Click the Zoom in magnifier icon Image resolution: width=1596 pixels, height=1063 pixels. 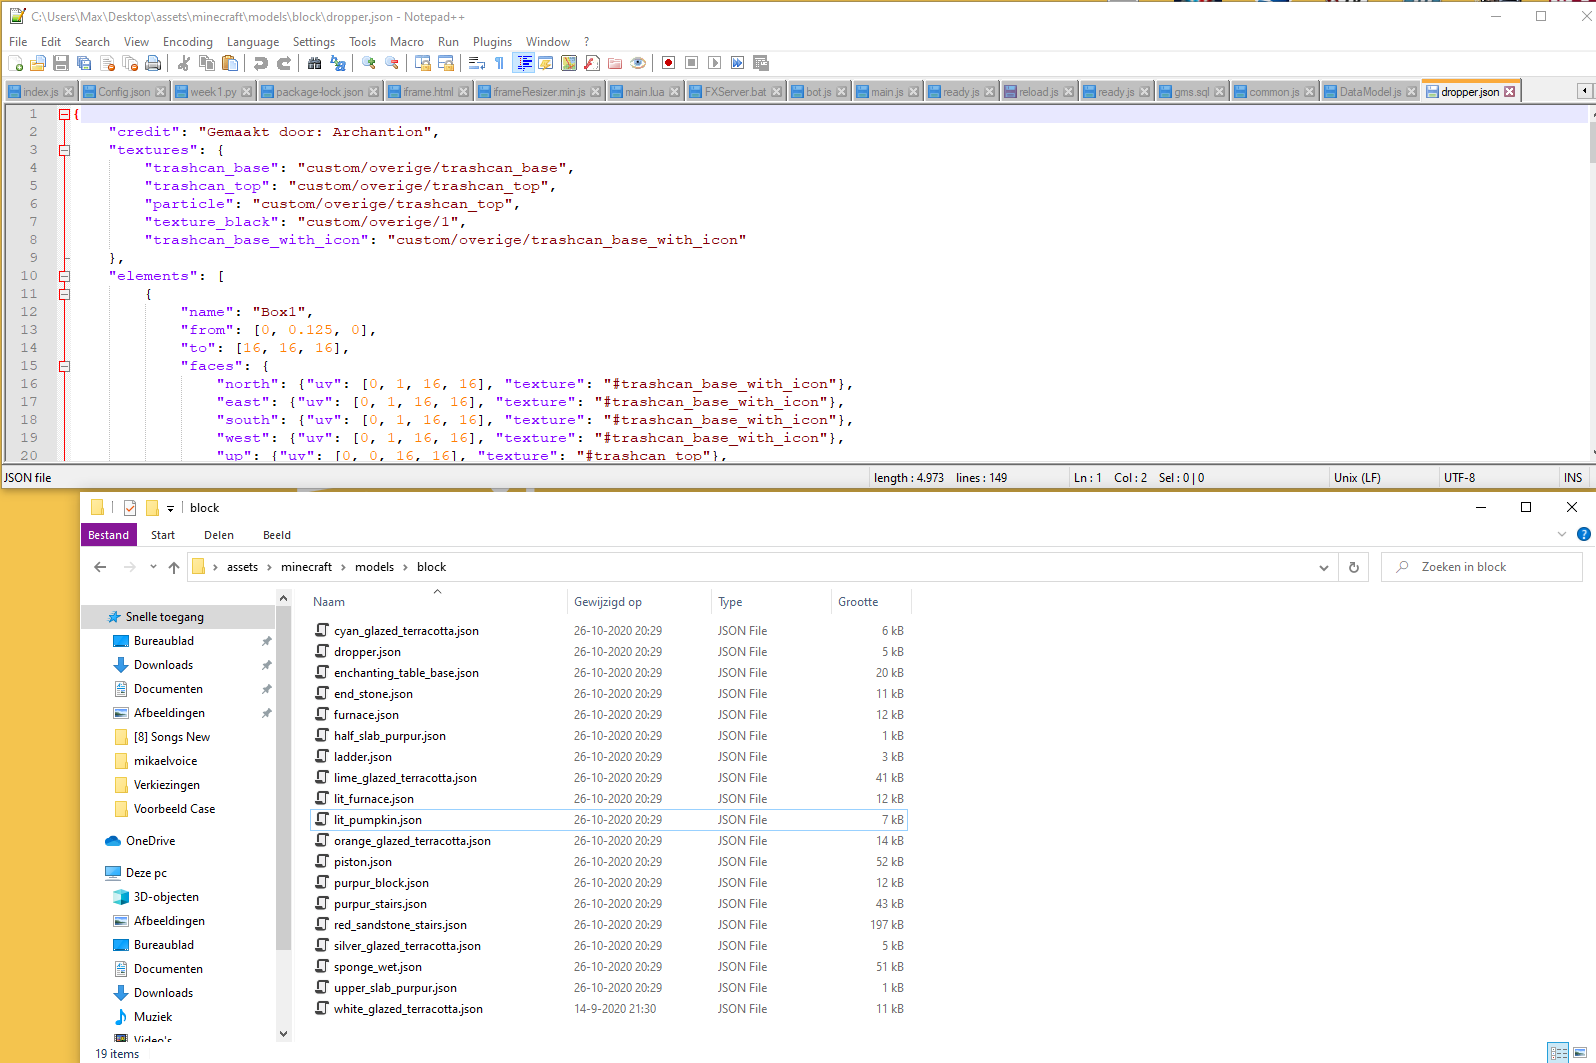[369, 63]
